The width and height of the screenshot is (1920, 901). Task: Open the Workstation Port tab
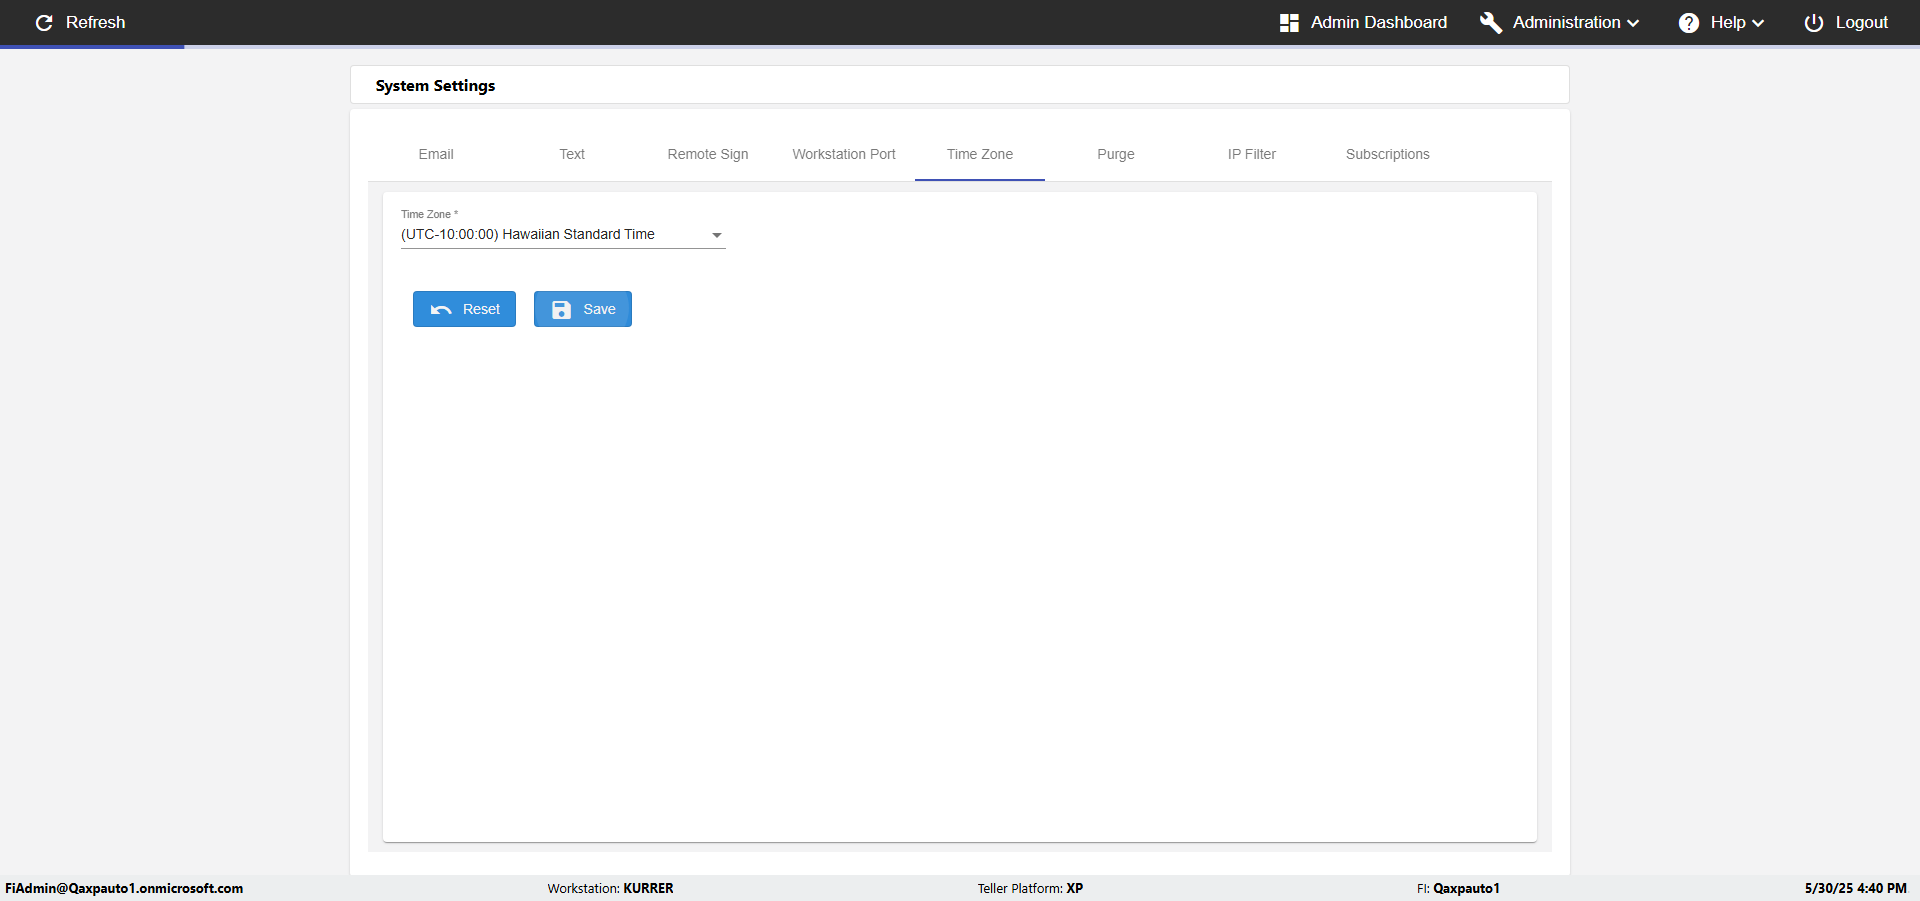pos(844,154)
